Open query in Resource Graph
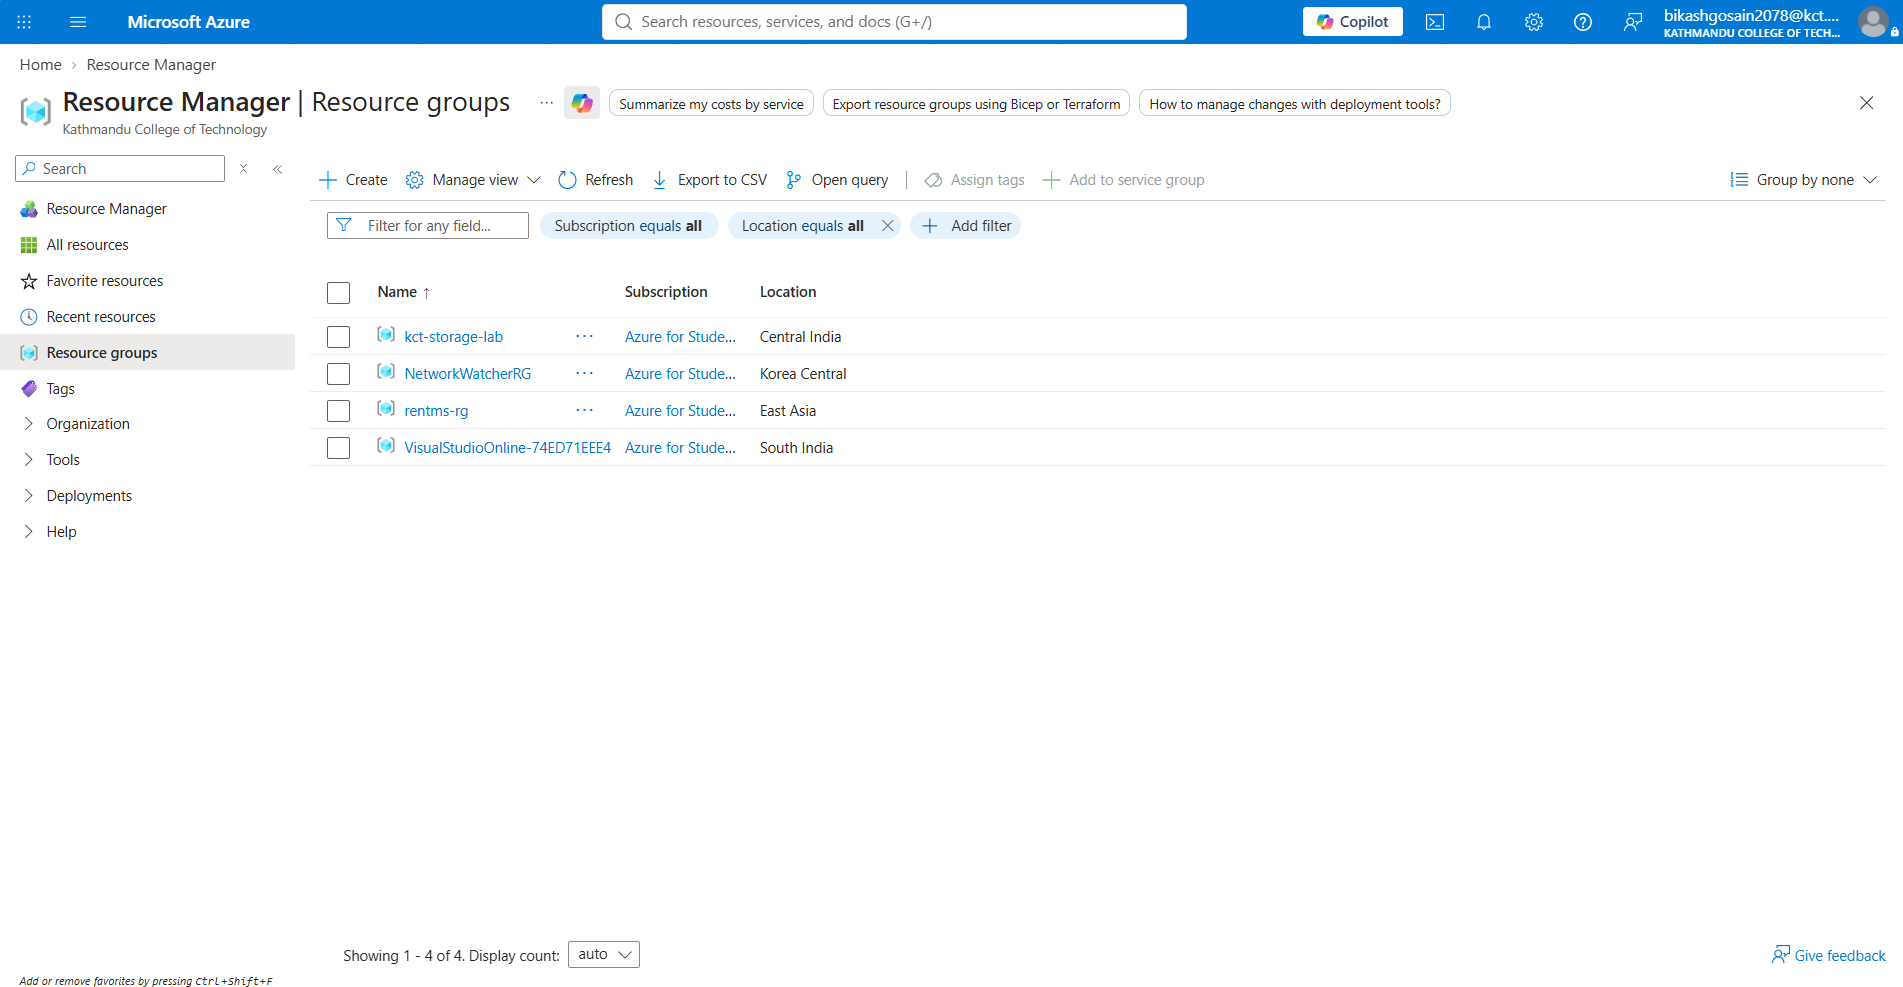This screenshot has width=1903, height=987. pos(837,180)
